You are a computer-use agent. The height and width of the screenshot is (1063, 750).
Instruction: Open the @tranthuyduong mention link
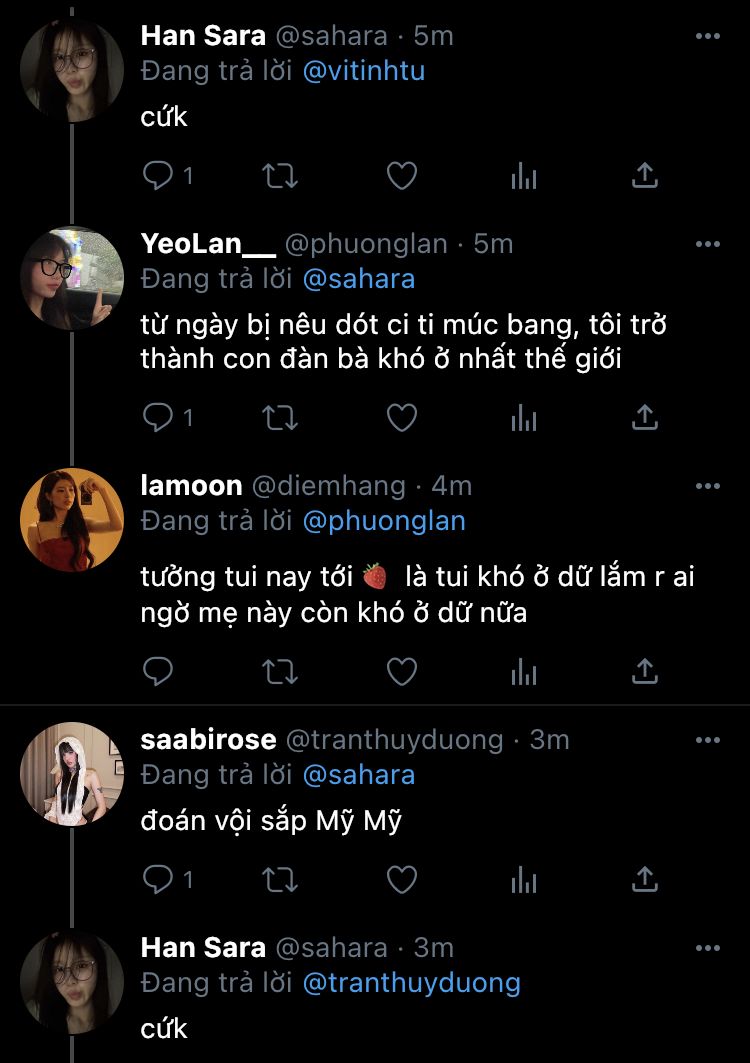point(411,982)
